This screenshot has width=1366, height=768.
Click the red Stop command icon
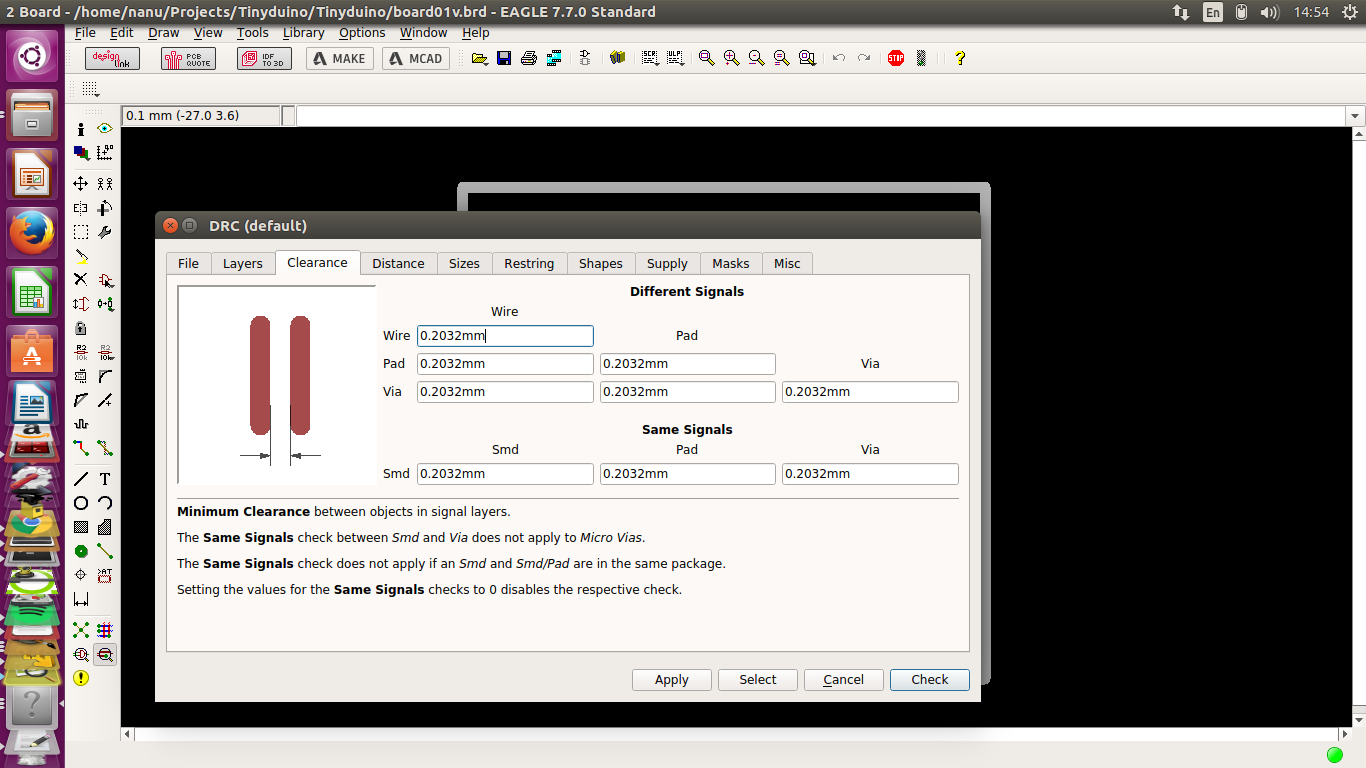tap(895, 58)
